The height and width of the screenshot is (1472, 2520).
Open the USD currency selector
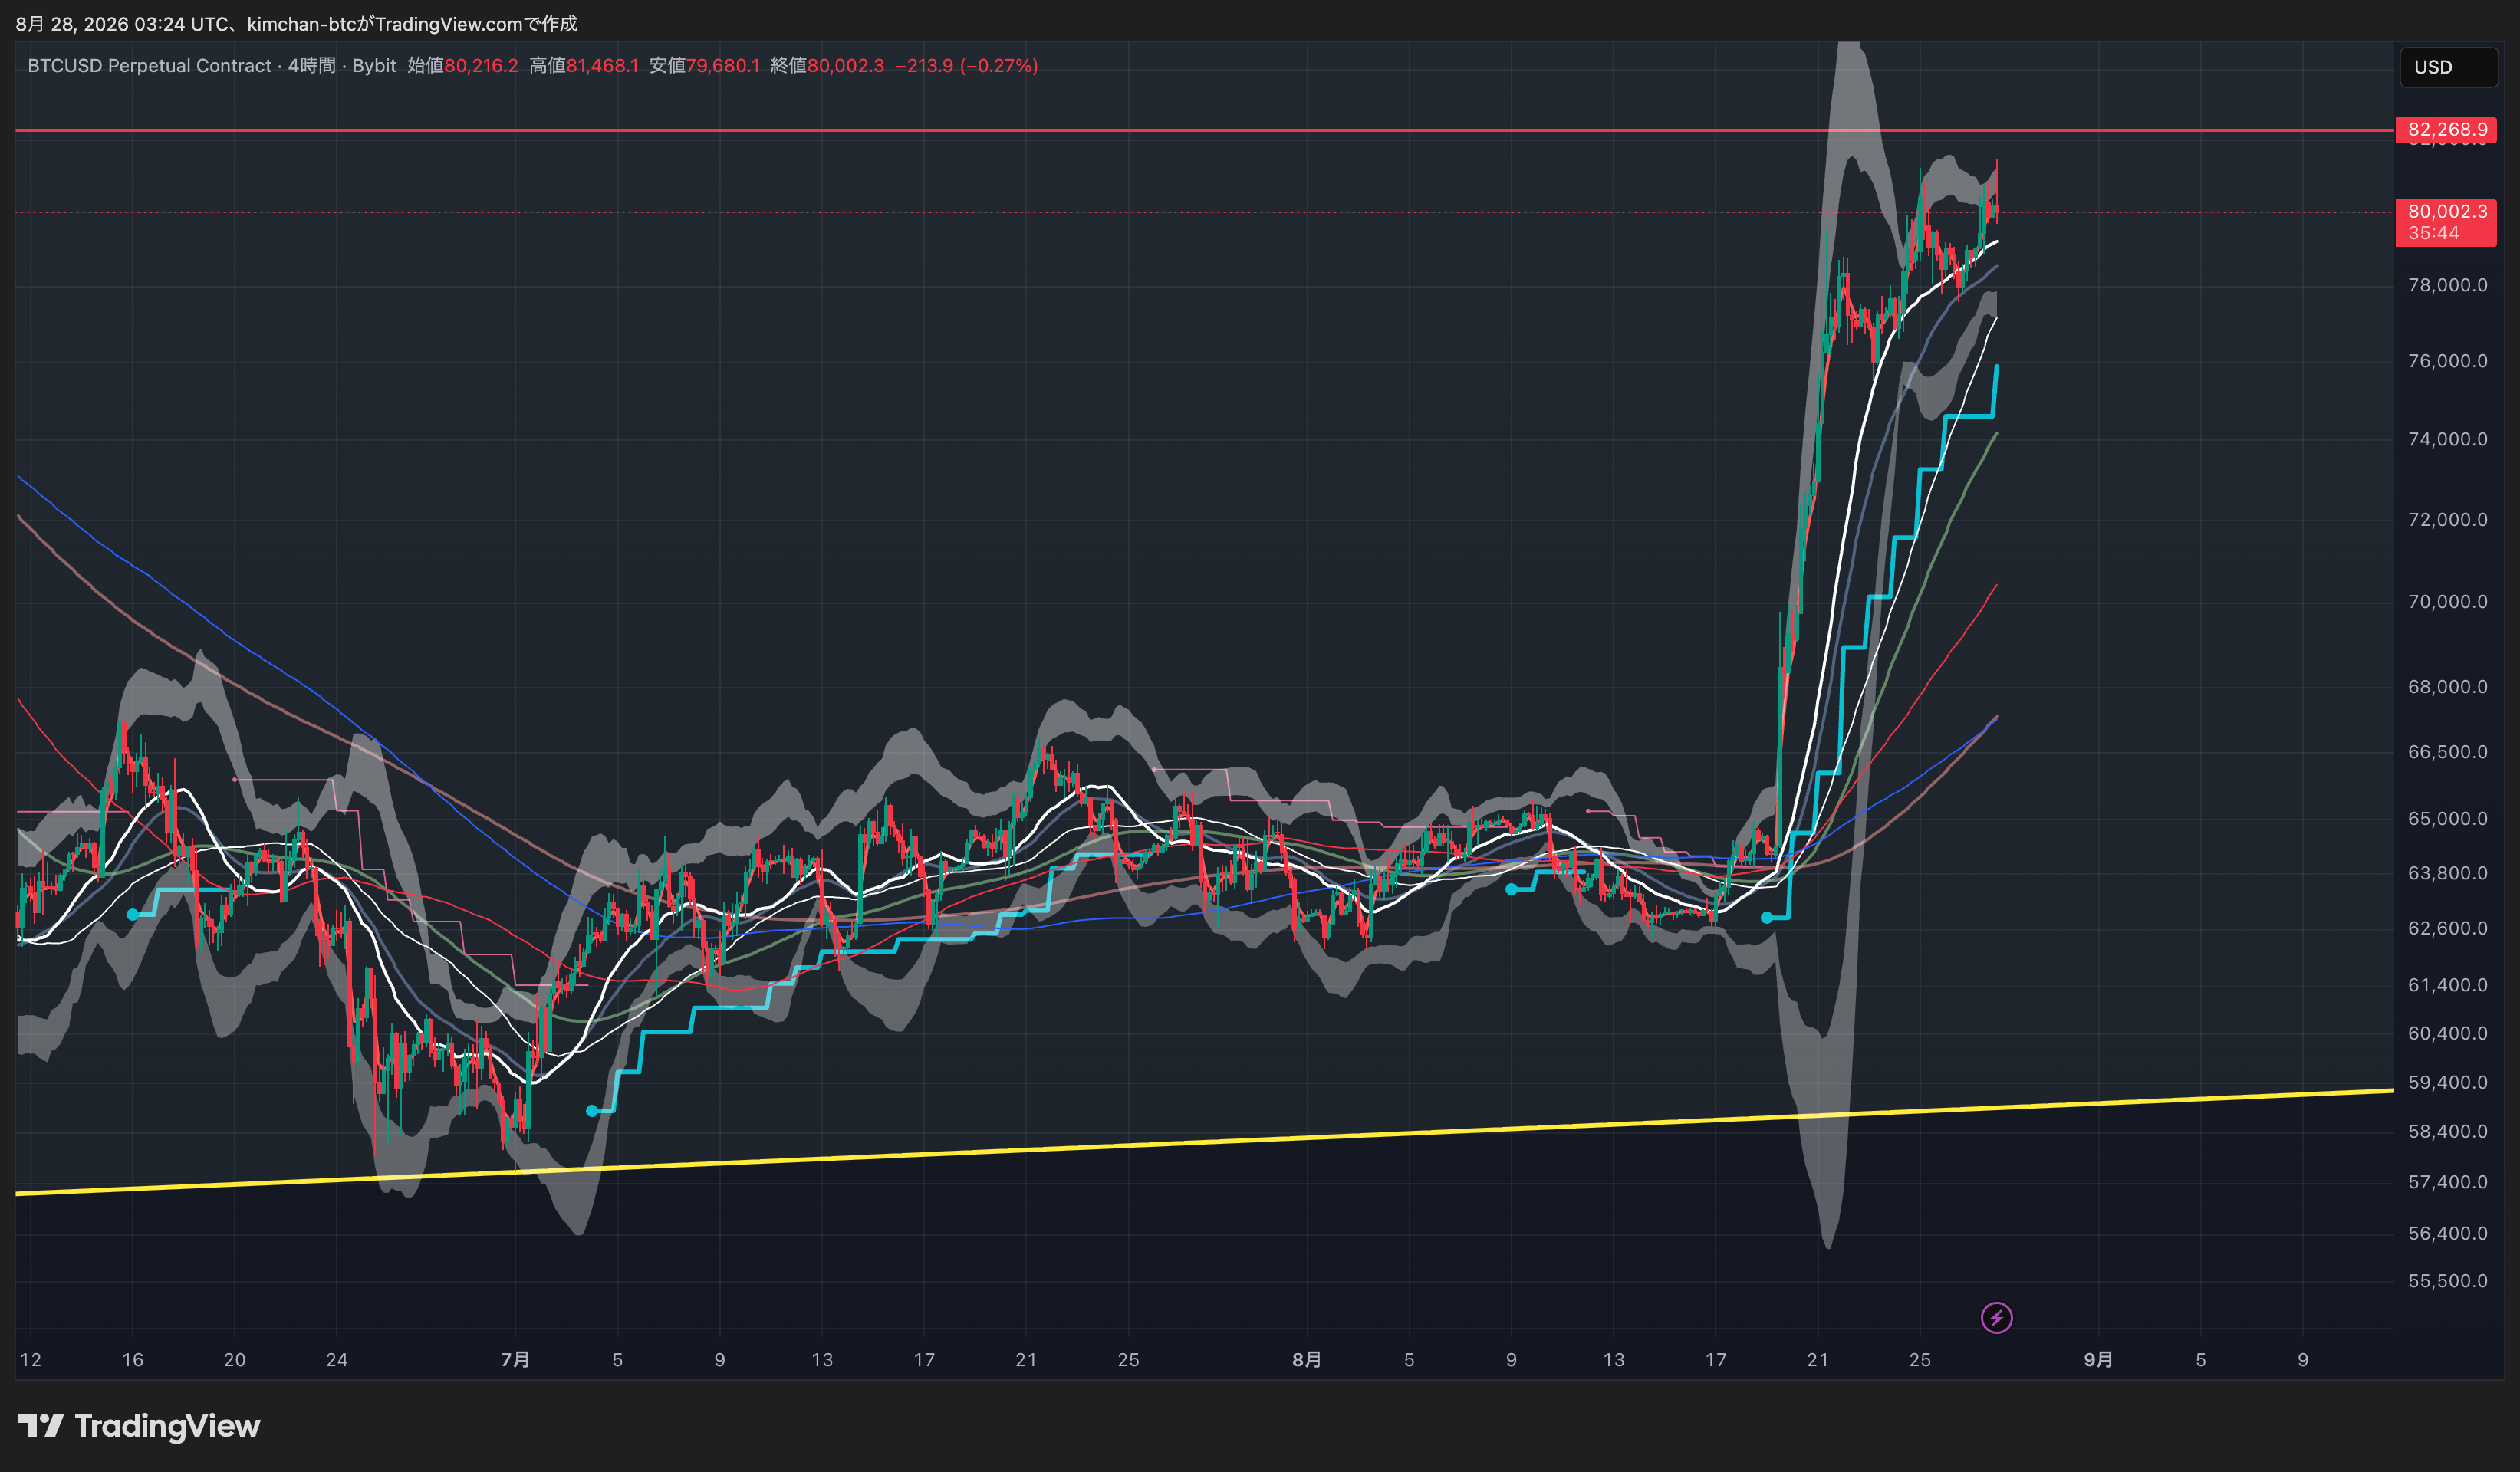(2447, 67)
